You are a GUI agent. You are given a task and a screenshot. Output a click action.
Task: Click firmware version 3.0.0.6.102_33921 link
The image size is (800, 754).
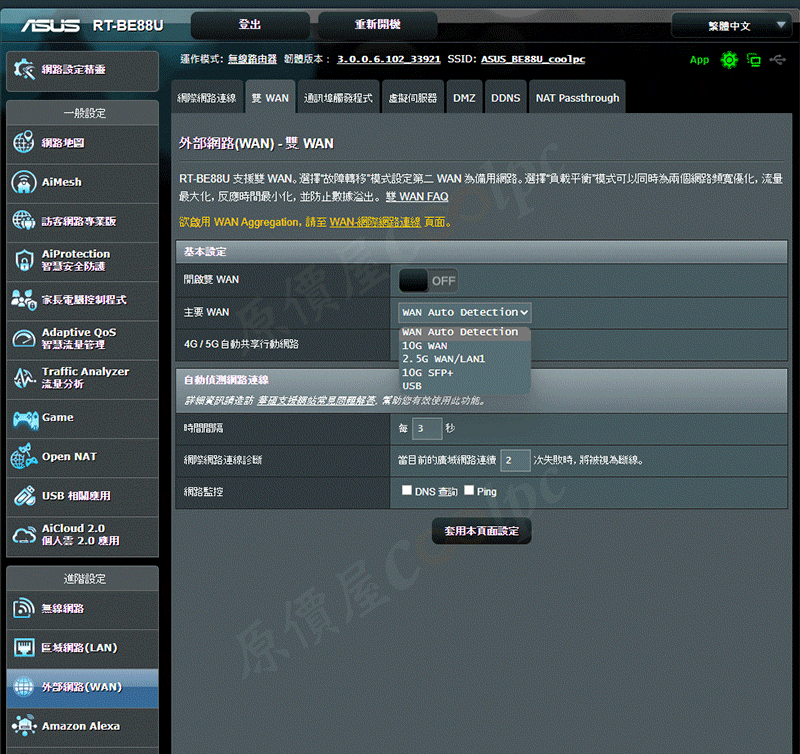pyautogui.click(x=388, y=59)
